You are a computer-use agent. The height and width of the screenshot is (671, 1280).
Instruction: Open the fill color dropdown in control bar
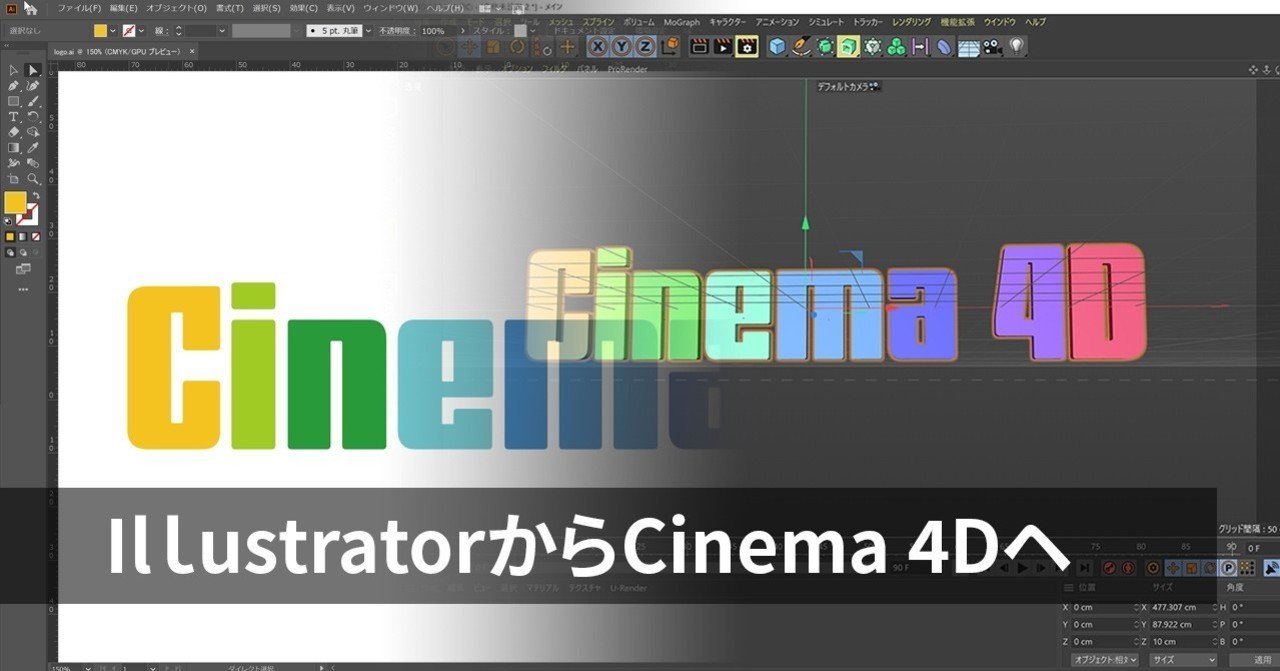coord(113,31)
